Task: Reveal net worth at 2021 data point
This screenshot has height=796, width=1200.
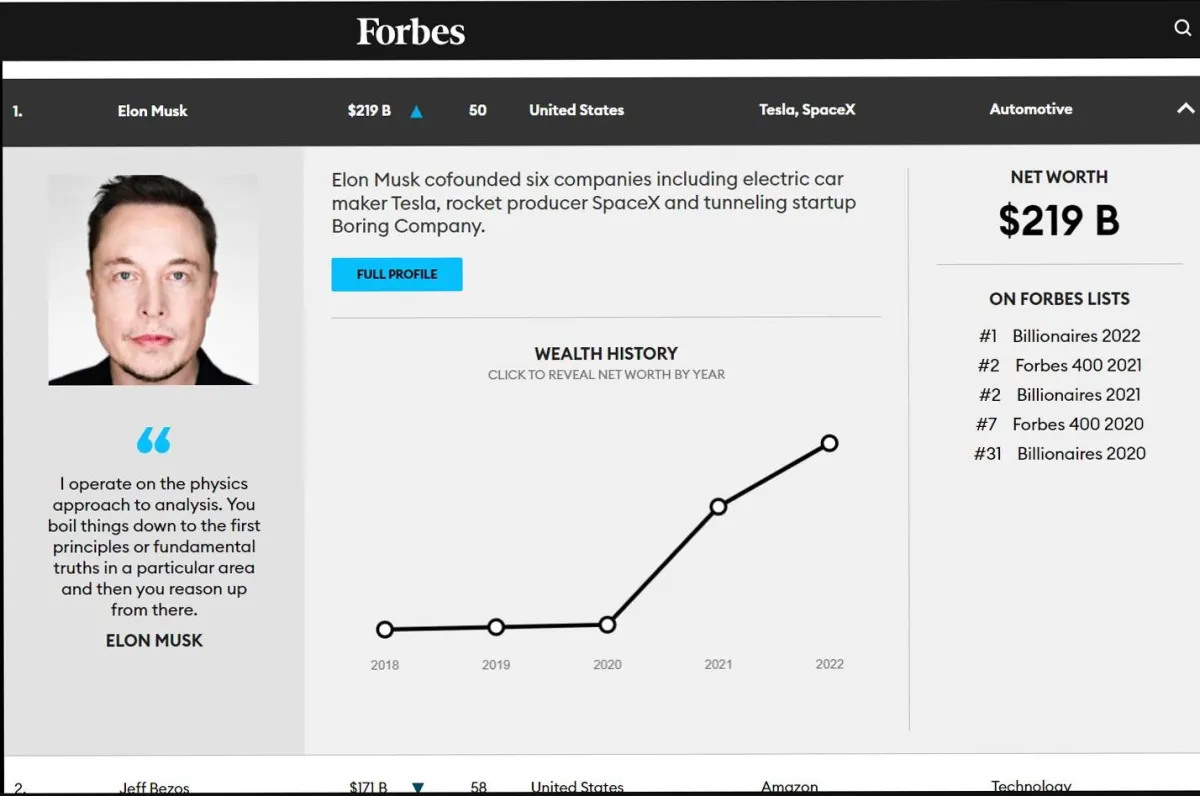Action: pos(718,506)
